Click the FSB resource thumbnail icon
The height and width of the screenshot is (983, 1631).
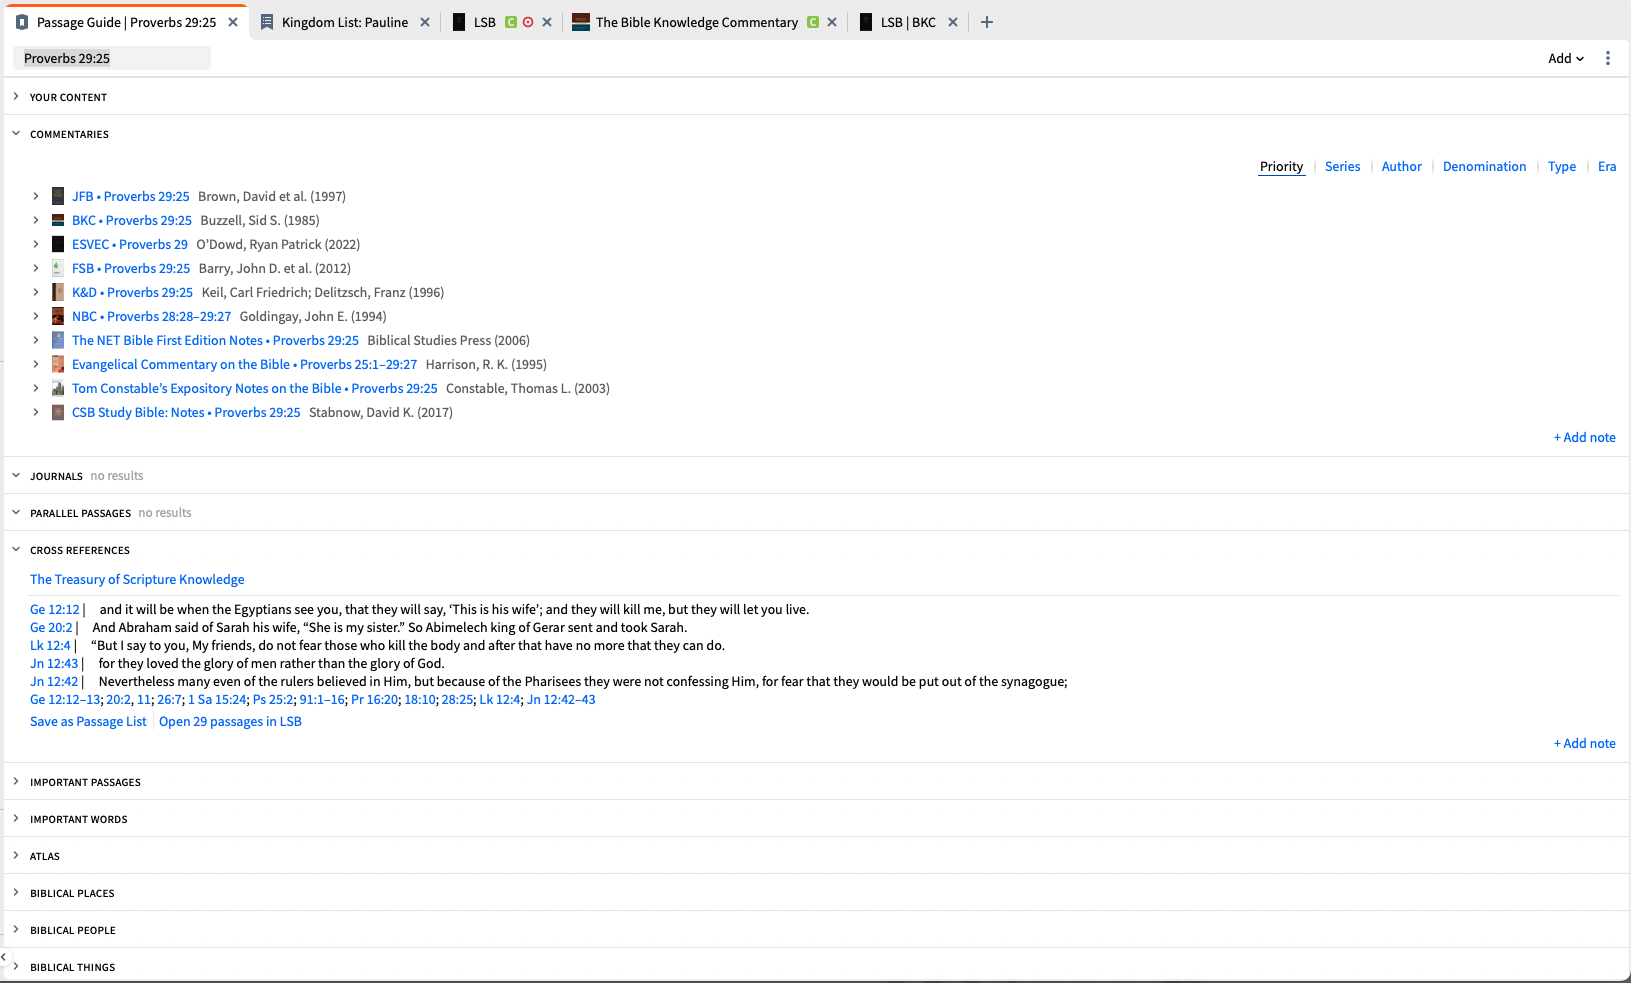coord(57,267)
